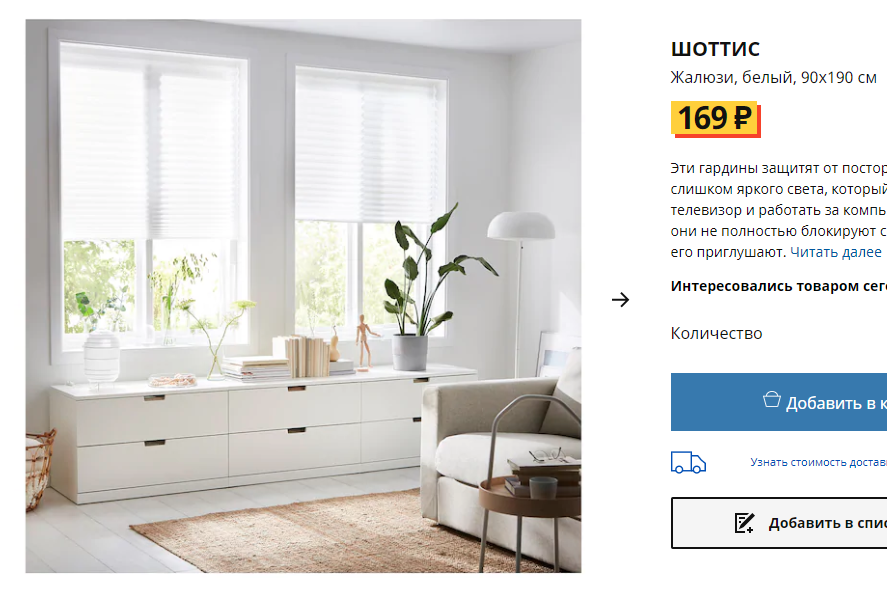Click the delivery truck icon

[688, 462]
